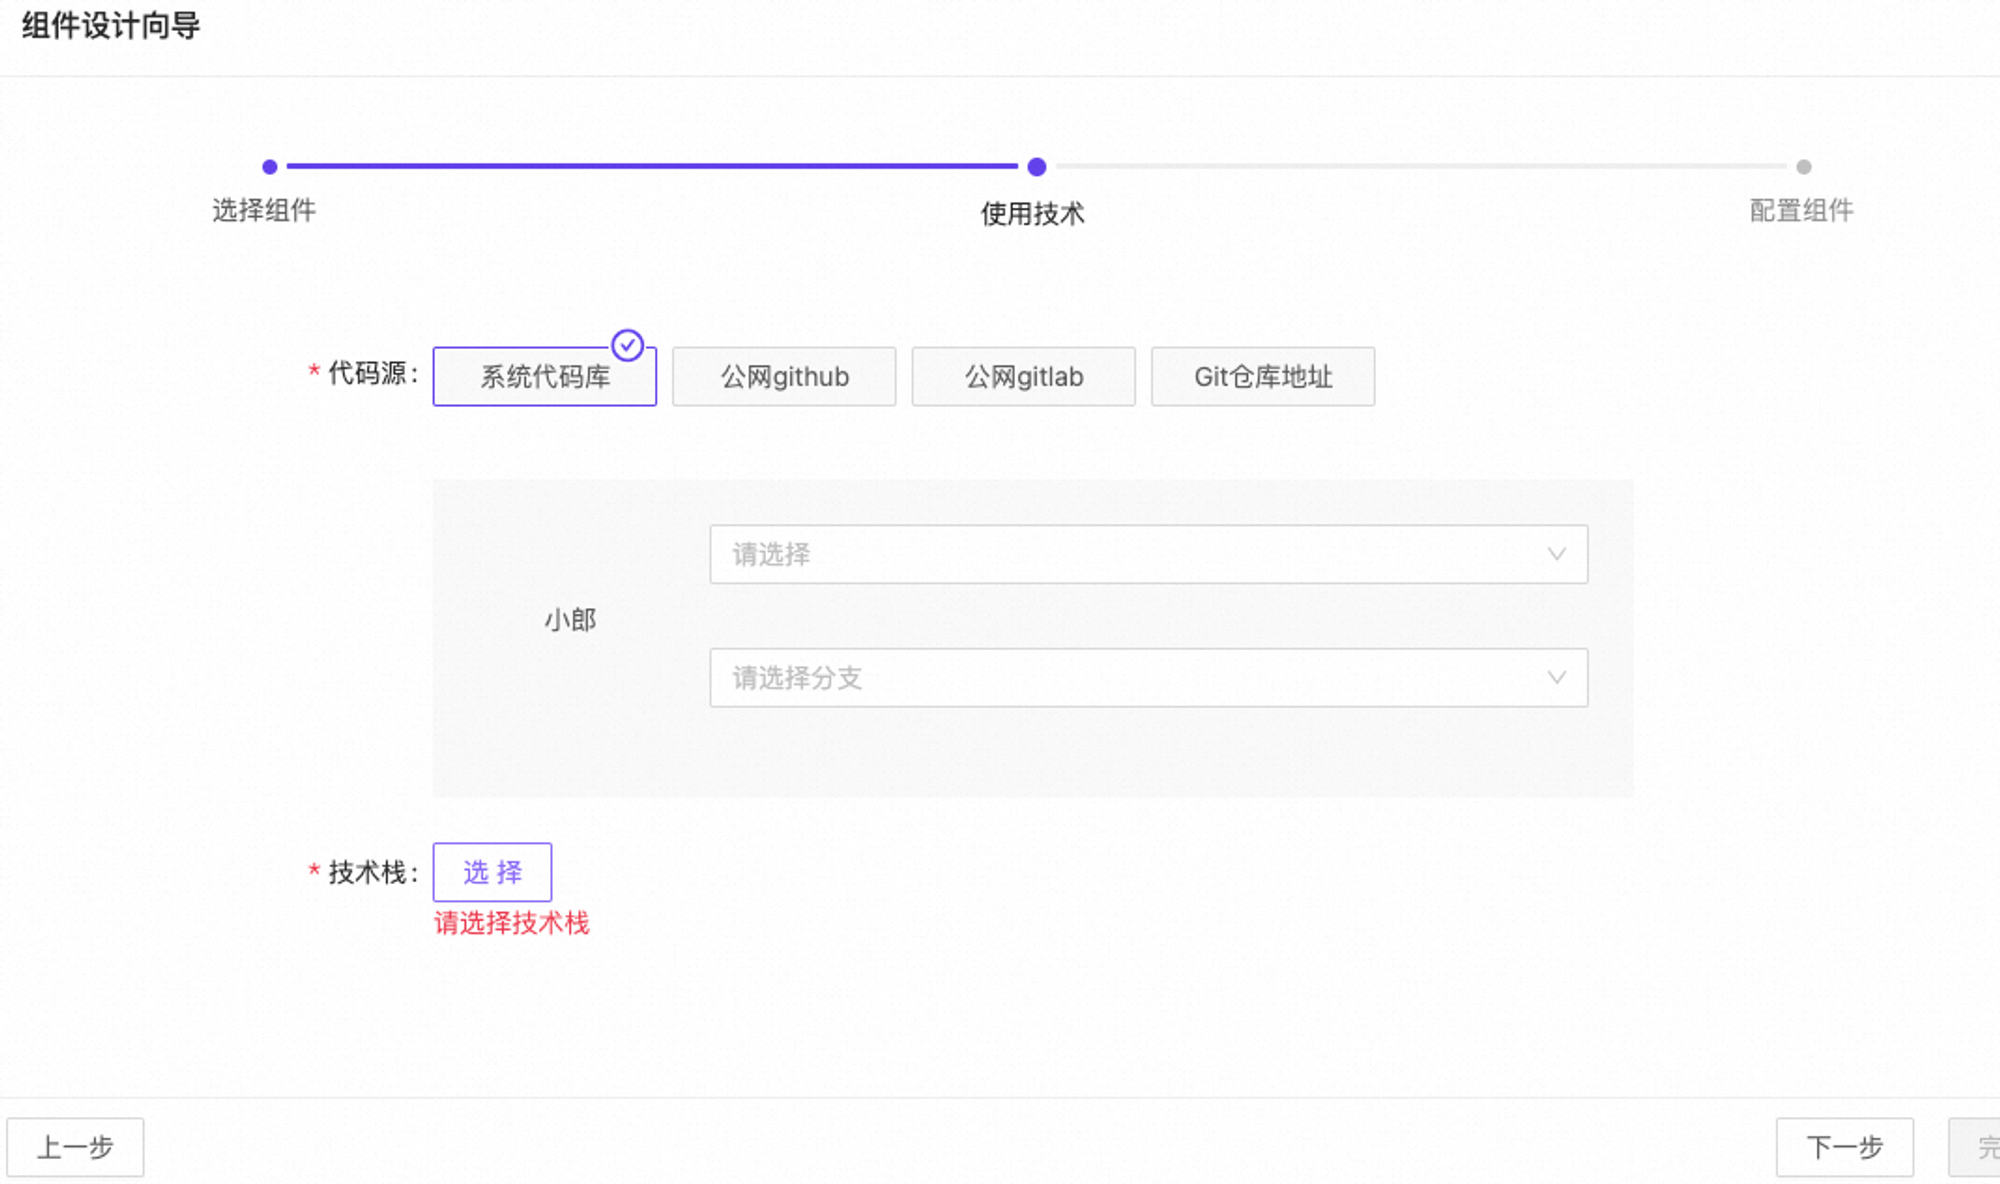Select the 系统代码库 code source option
2000x1184 pixels.
click(544, 376)
